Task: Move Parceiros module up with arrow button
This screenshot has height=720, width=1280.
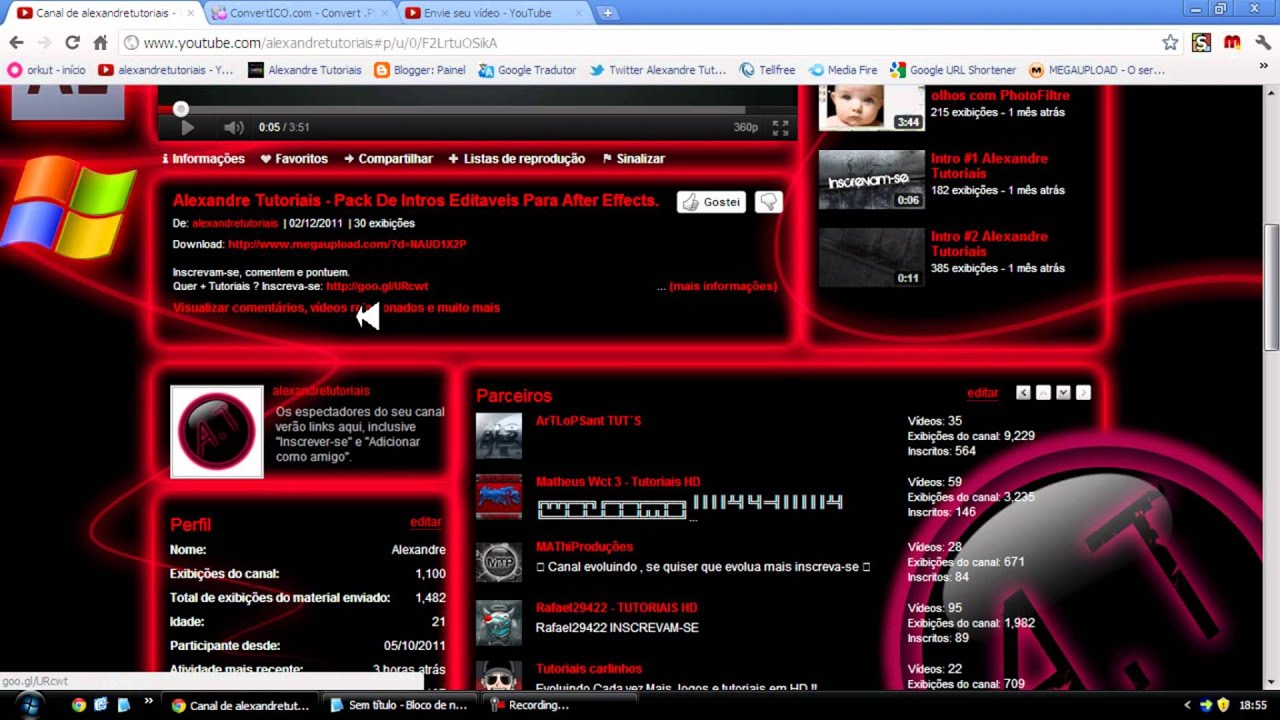Action: 1043,393
